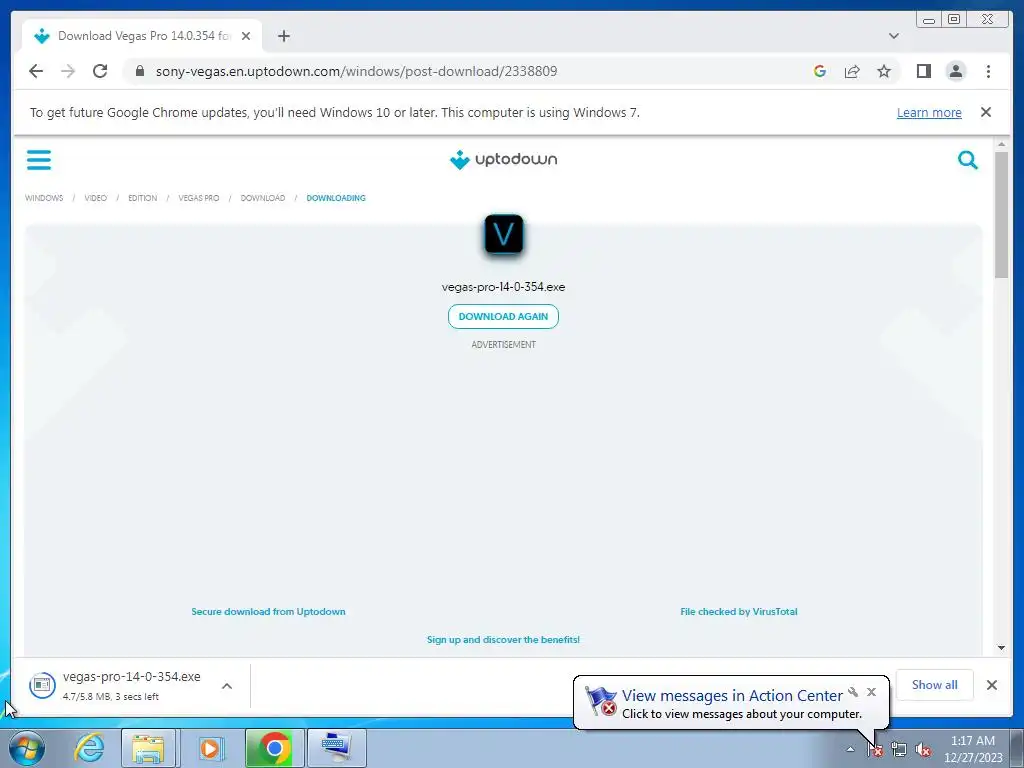This screenshot has width=1024, height=768.
Task: Click Sign up and discover the benefits
Action: 504,640
